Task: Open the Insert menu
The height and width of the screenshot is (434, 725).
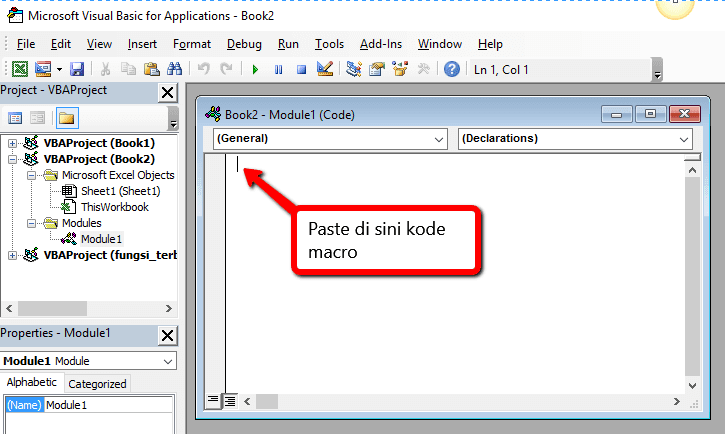Action: pos(142,44)
